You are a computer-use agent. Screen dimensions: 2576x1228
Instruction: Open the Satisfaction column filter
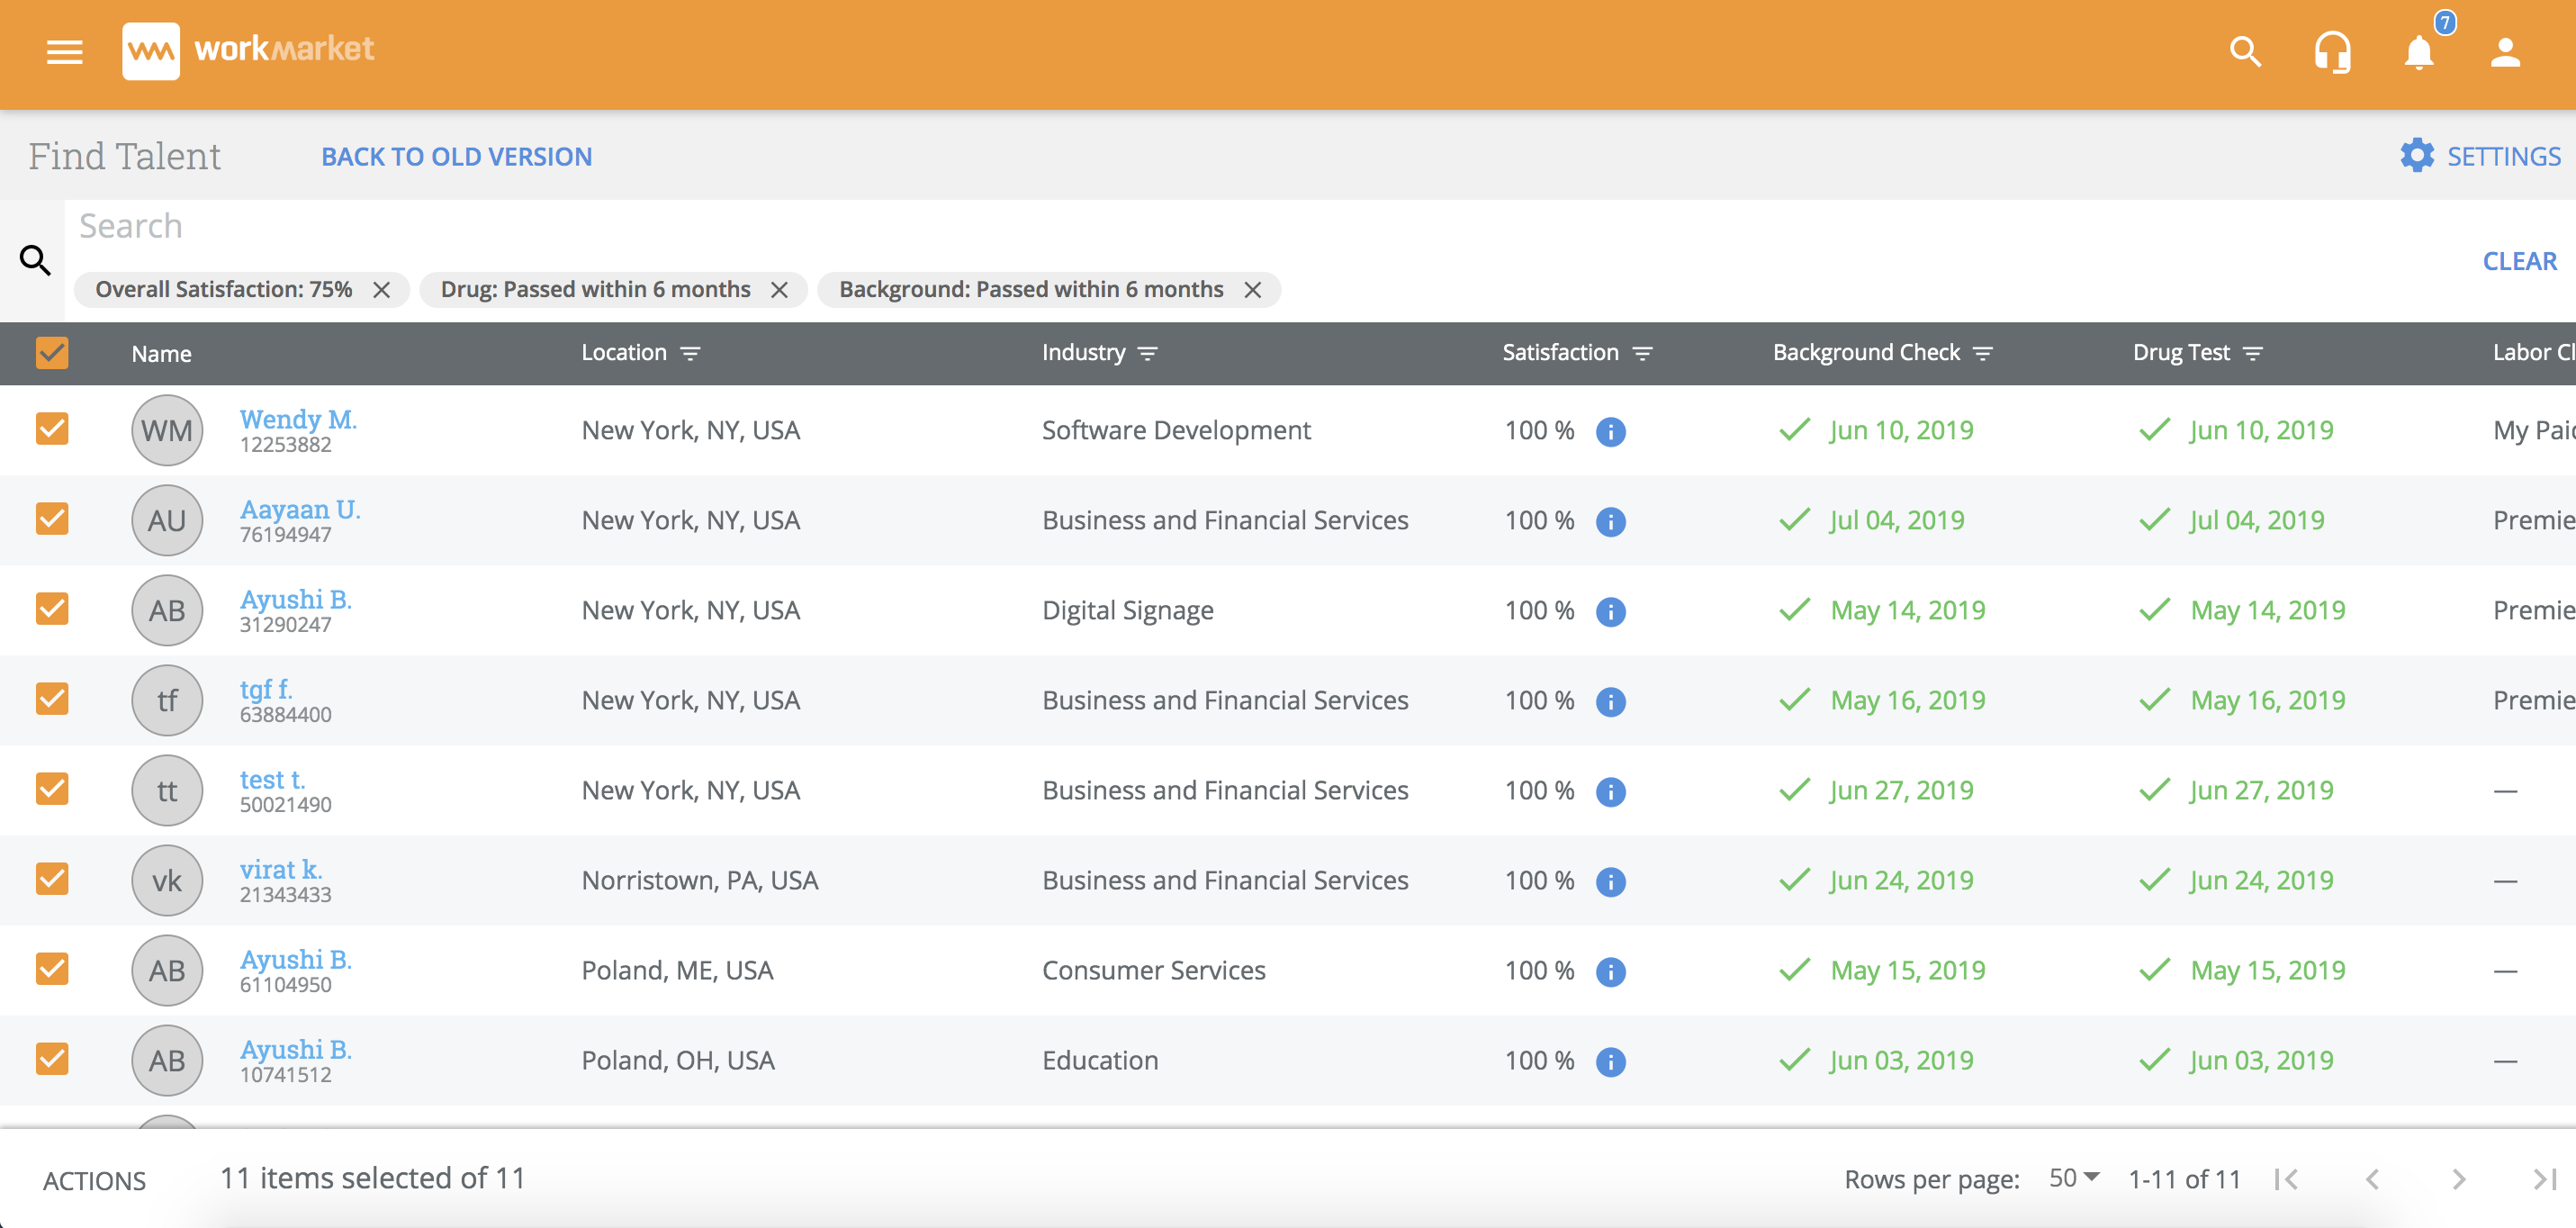coord(1642,353)
